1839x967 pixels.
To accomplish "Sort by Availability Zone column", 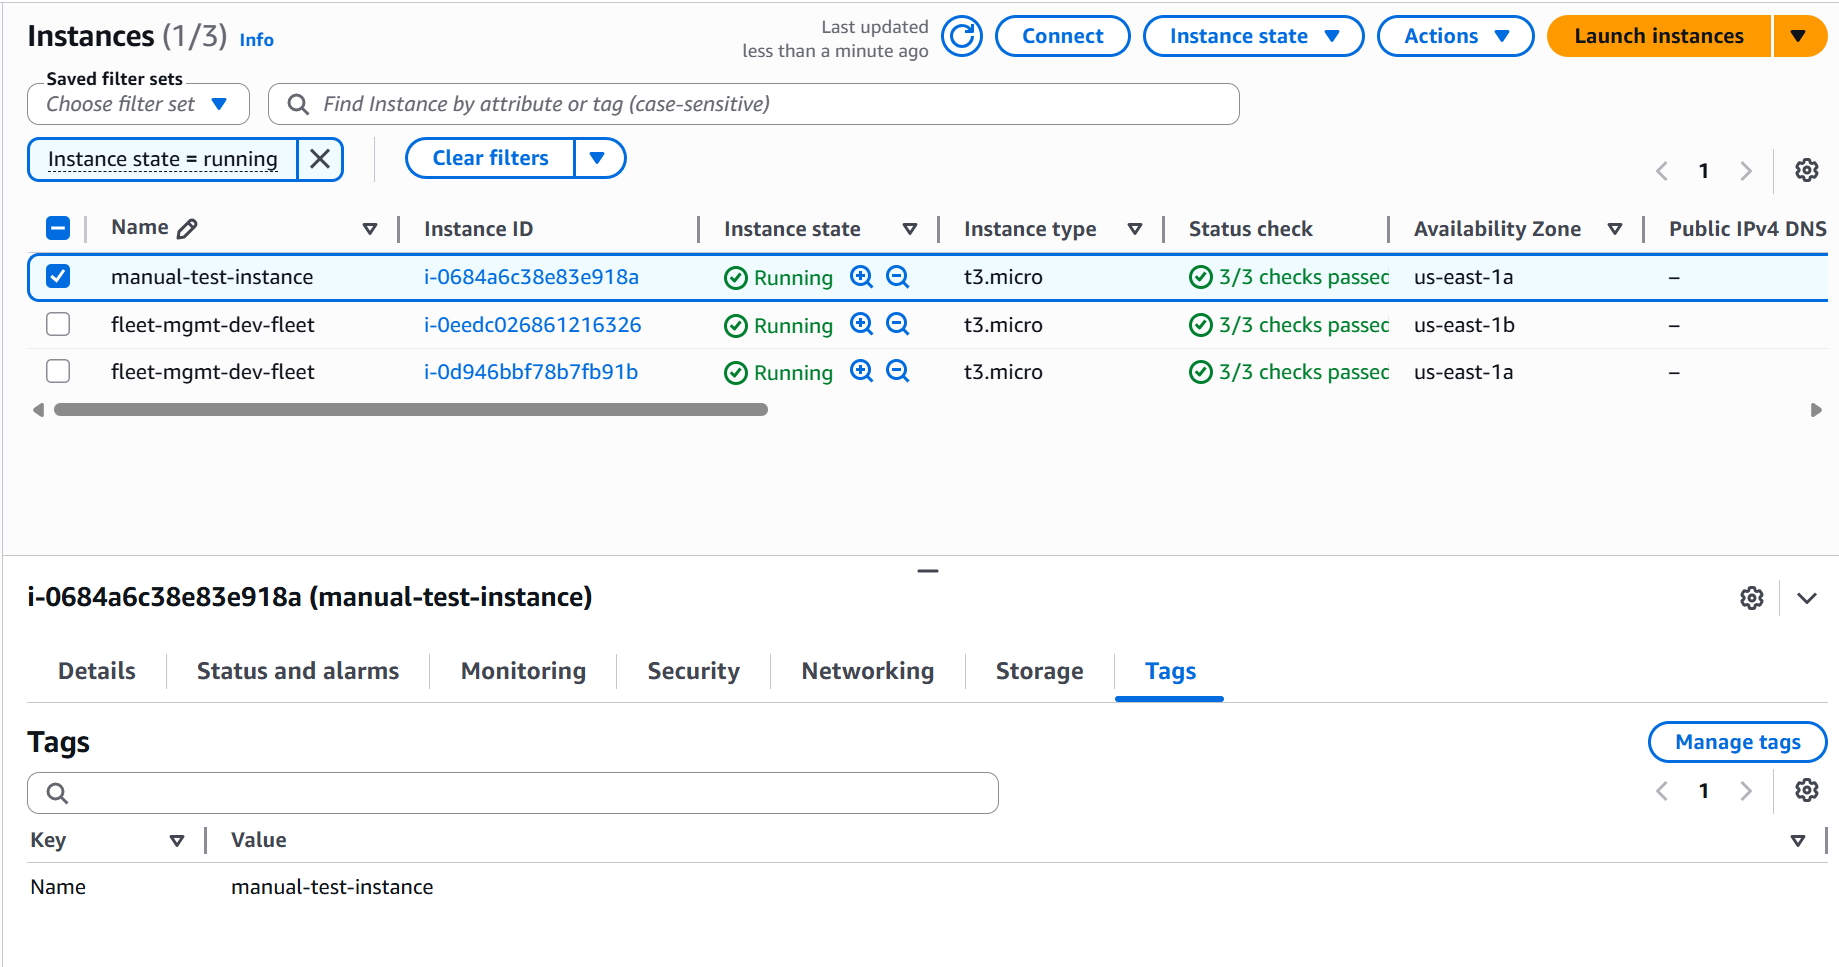I will pyautogui.click(x=1615, y=229).
